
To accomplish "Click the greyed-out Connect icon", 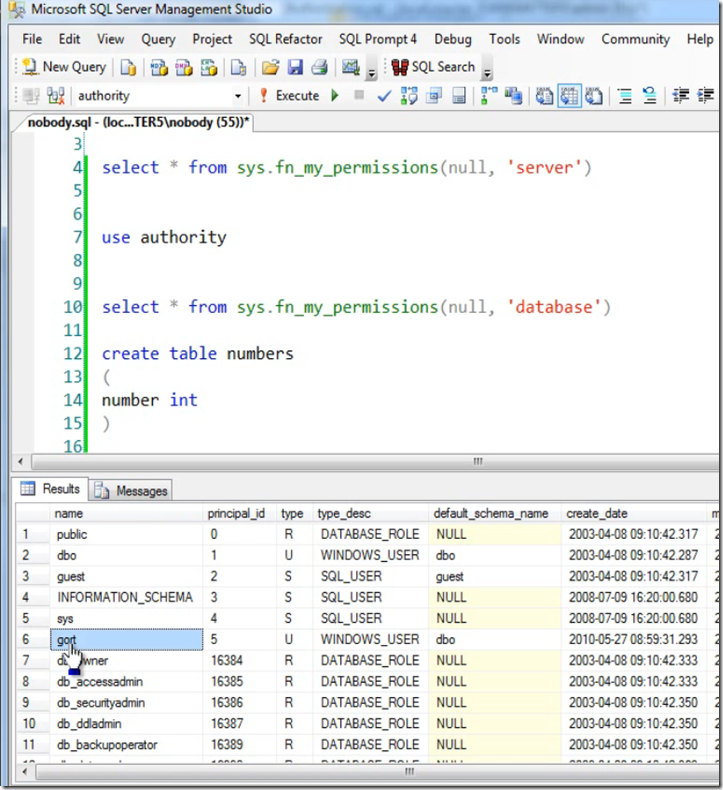I will pyautogui.click(x=31, y=96).
